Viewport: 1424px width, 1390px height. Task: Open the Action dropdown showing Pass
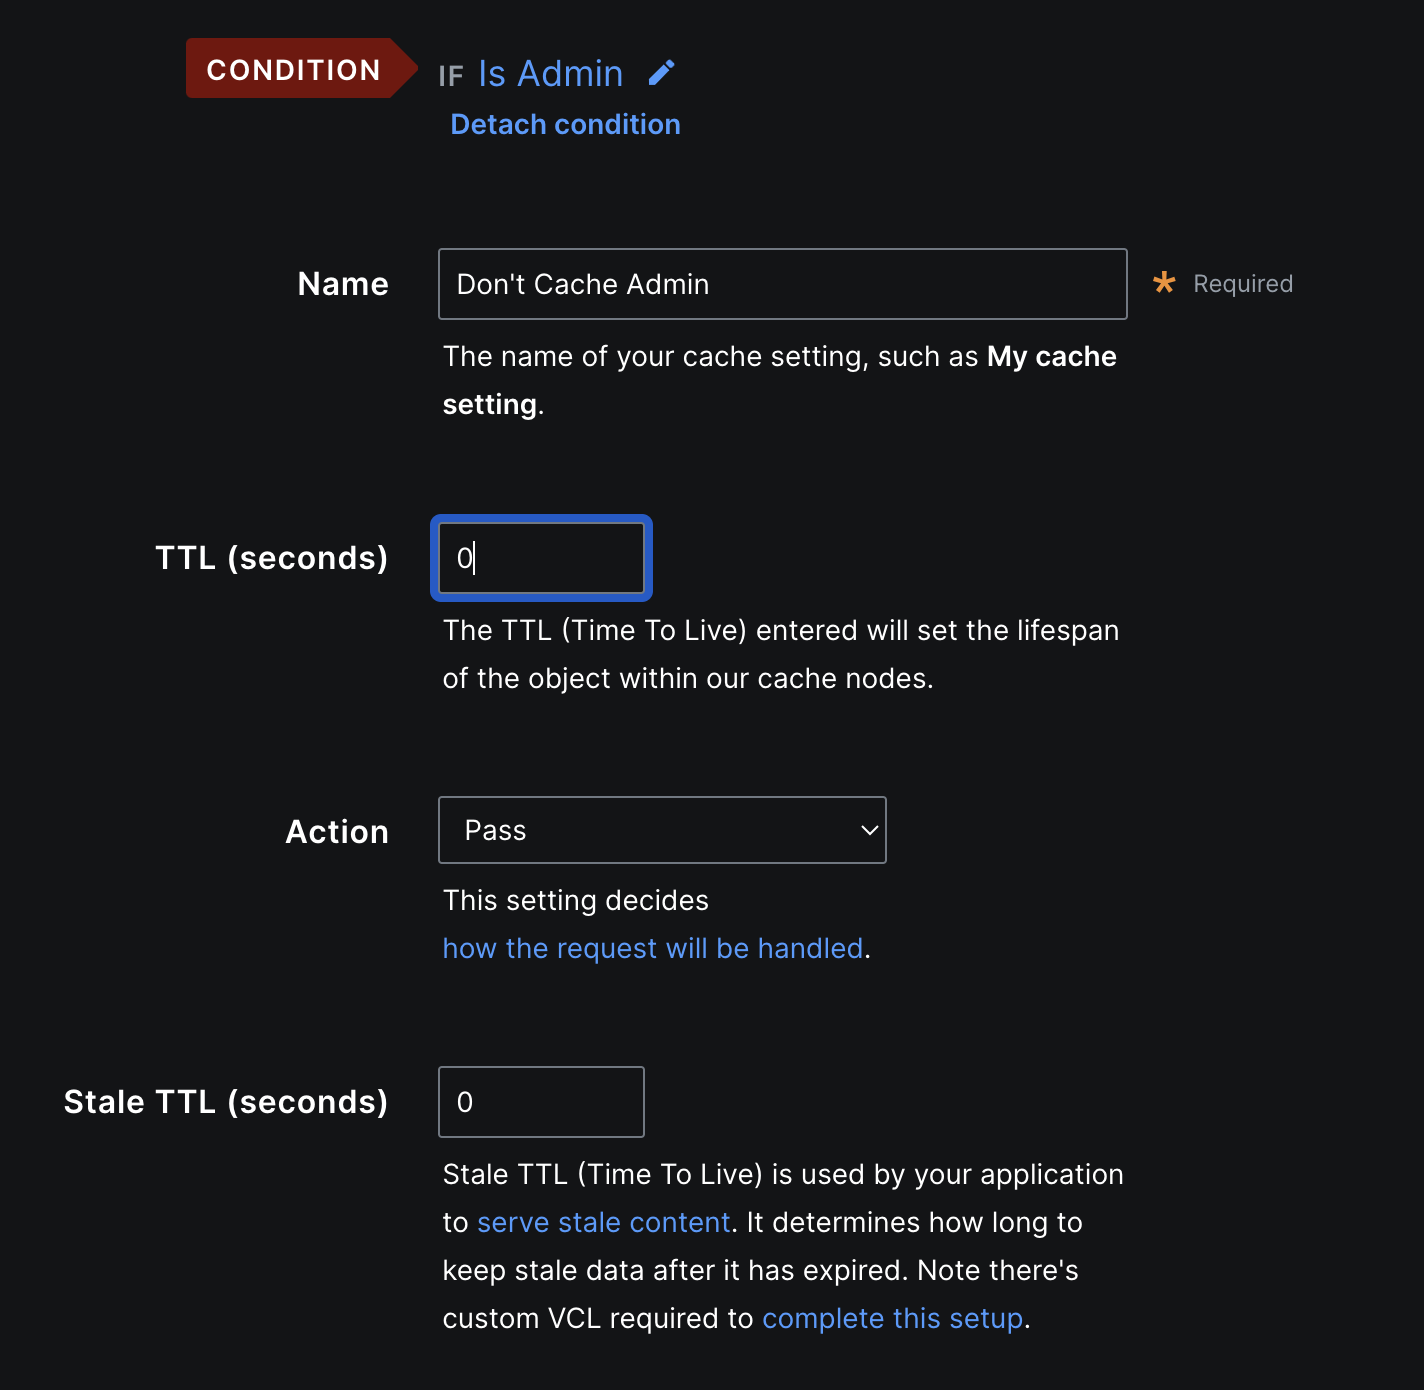[x=662, y=830]
